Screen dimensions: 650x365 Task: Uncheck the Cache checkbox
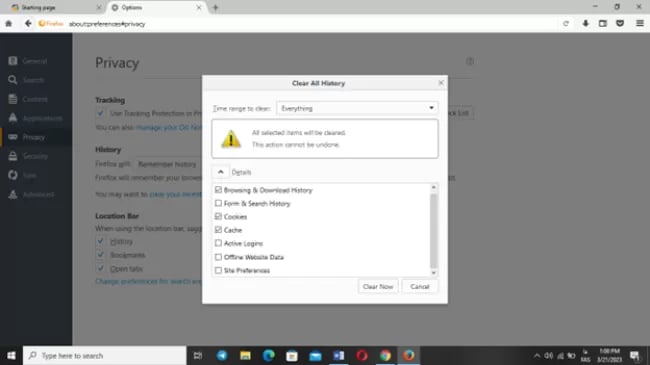[218, 230]
